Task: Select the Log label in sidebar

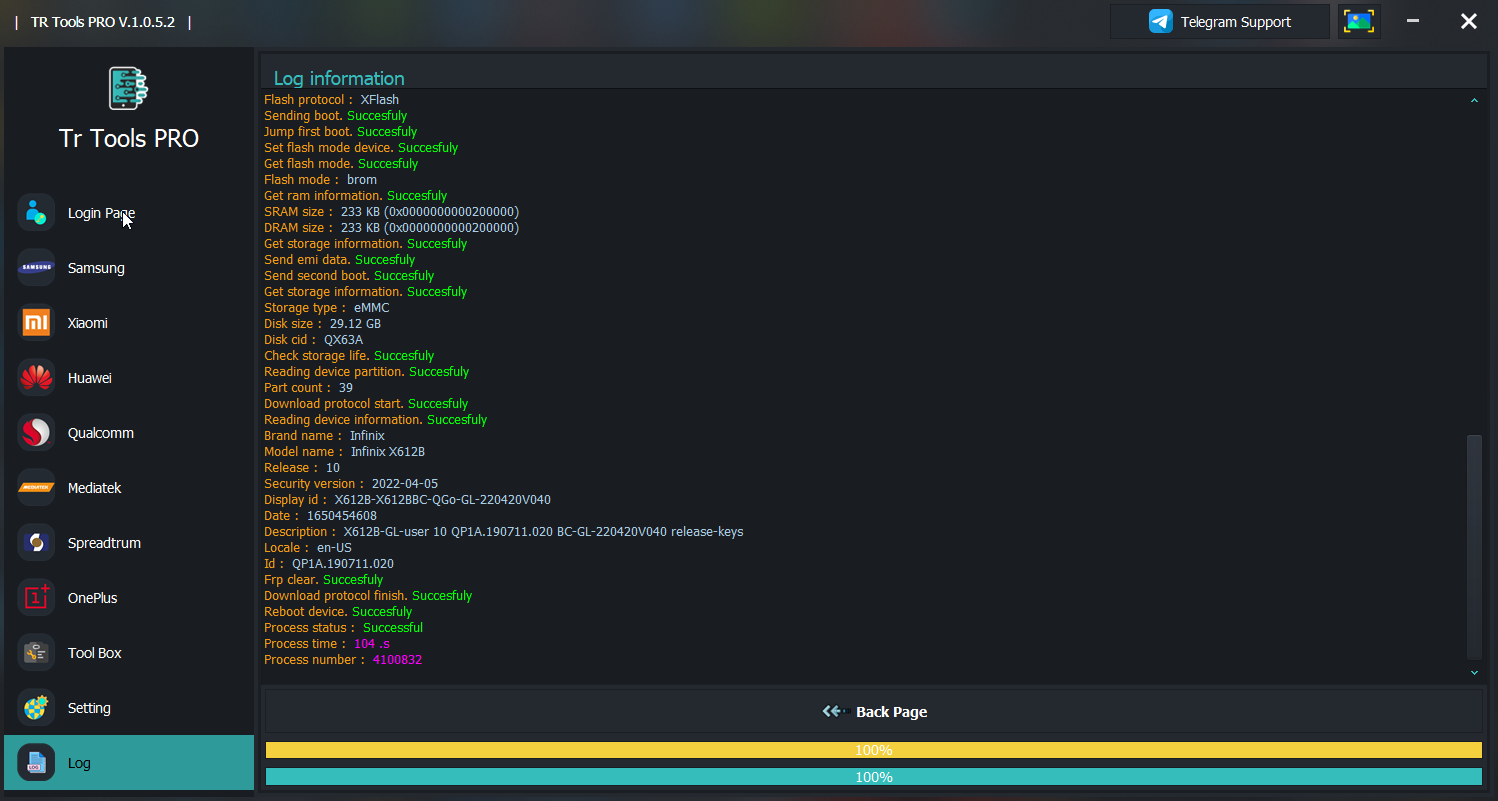Action: 79,763
